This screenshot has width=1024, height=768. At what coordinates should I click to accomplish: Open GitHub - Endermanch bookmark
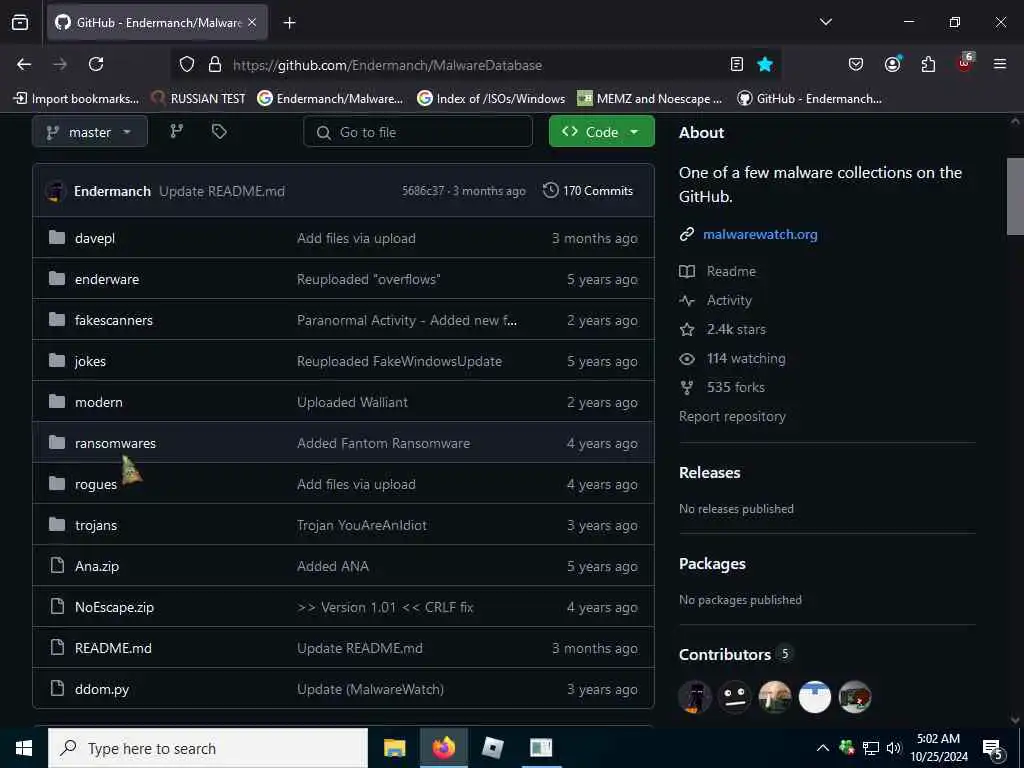coord(809,99)
